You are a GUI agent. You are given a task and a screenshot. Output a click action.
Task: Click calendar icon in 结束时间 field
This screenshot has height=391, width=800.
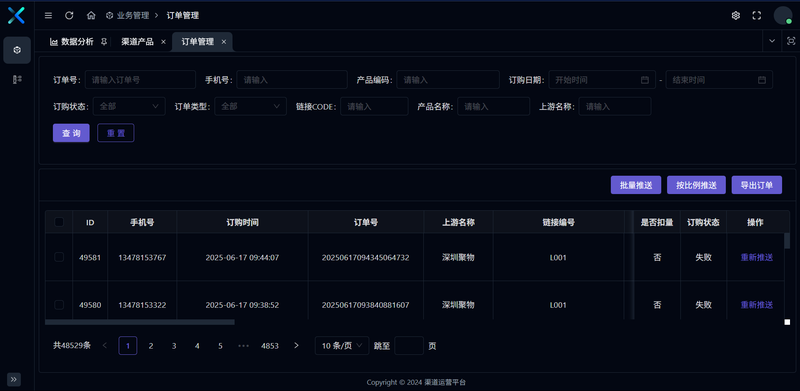coord(762,80)
